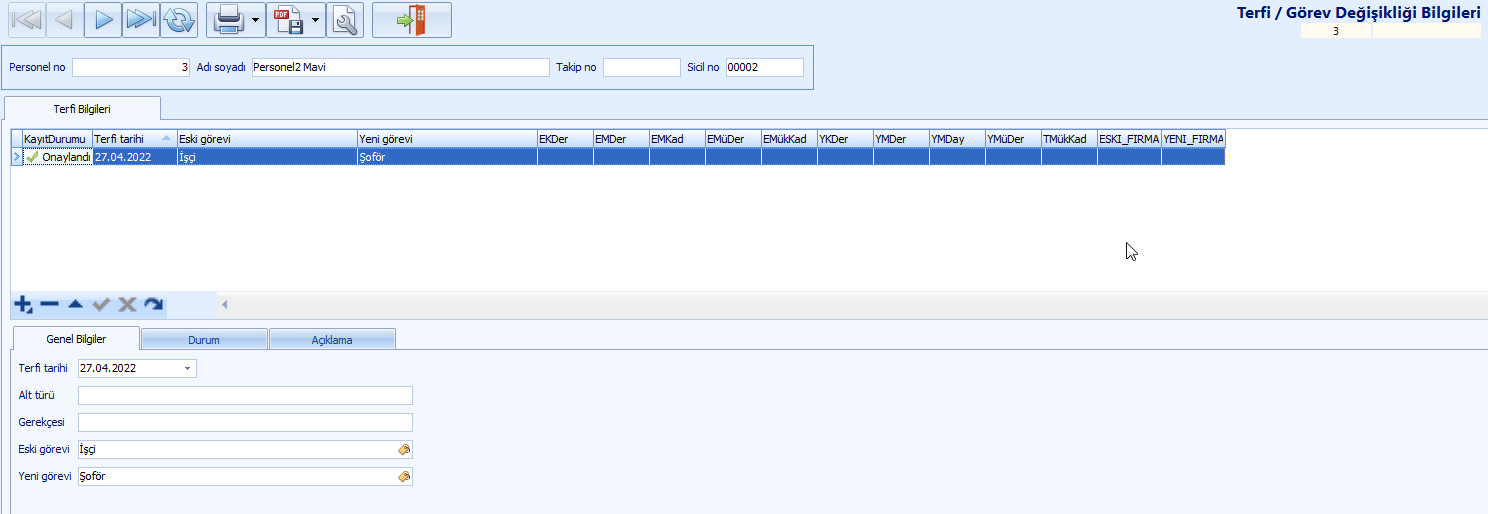The width and height of the screenshot is (1488, 514).
Task: Save as PDF icon
Action: [x=289, y=20]
